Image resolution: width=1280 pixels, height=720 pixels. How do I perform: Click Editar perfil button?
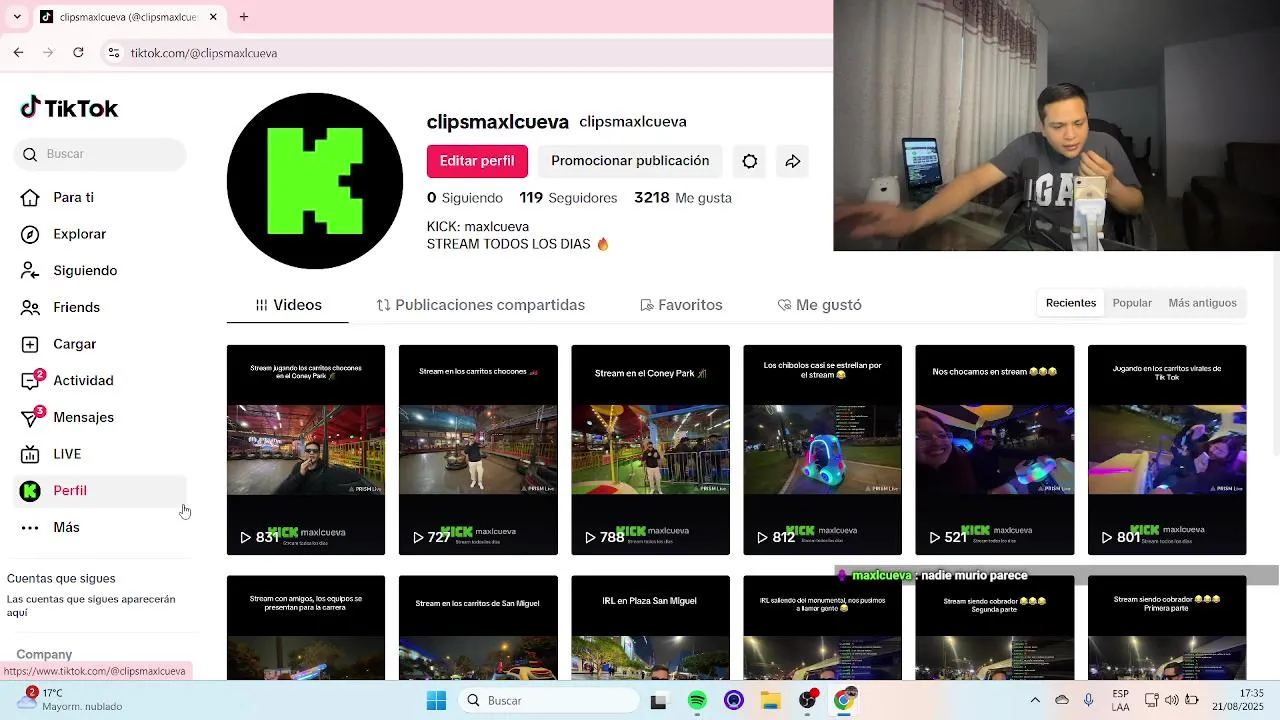pyautogui.click(x=477, y=161)
